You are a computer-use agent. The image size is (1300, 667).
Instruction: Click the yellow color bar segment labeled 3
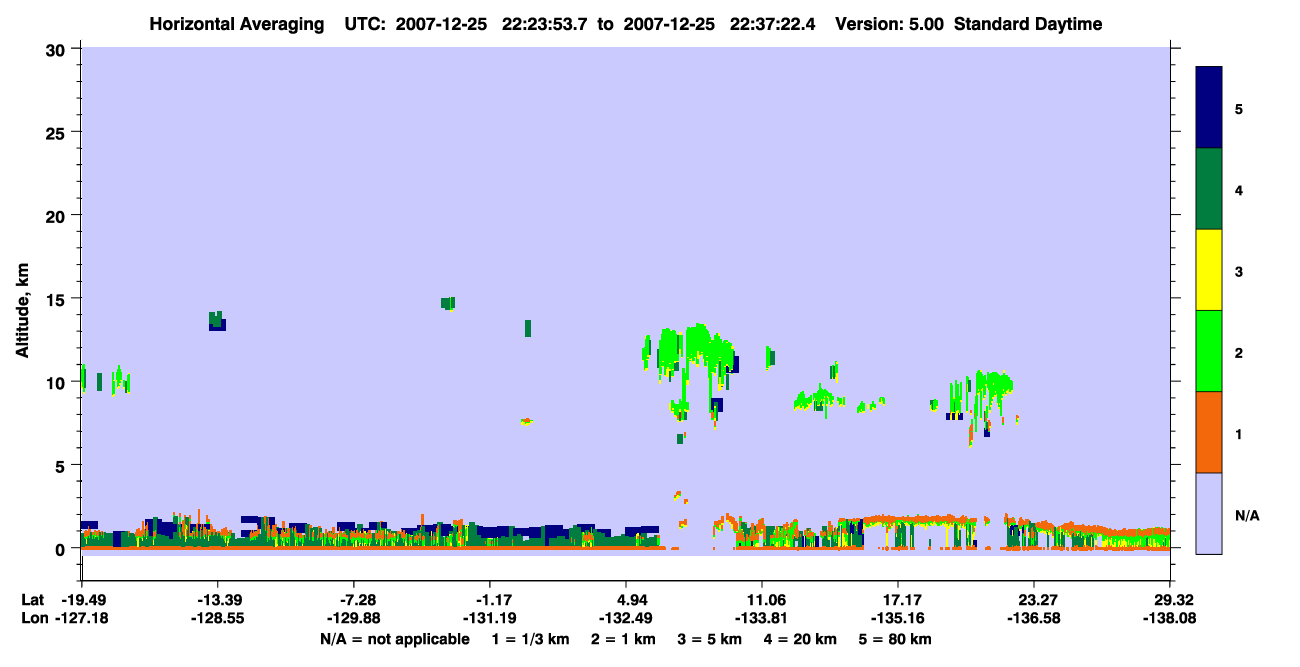pos(1209,270)
